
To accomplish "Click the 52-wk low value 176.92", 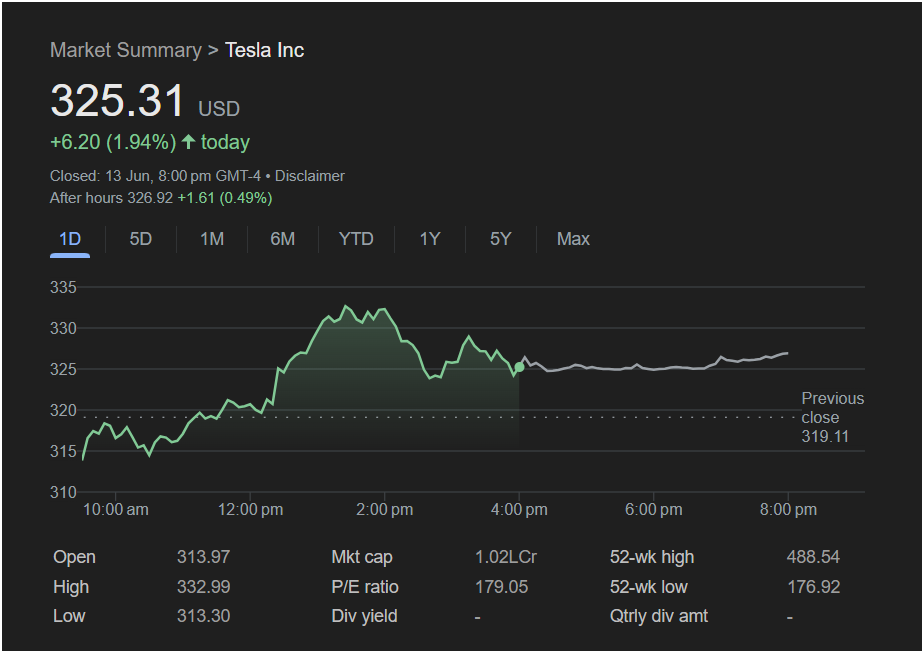I will click(814, 587).
